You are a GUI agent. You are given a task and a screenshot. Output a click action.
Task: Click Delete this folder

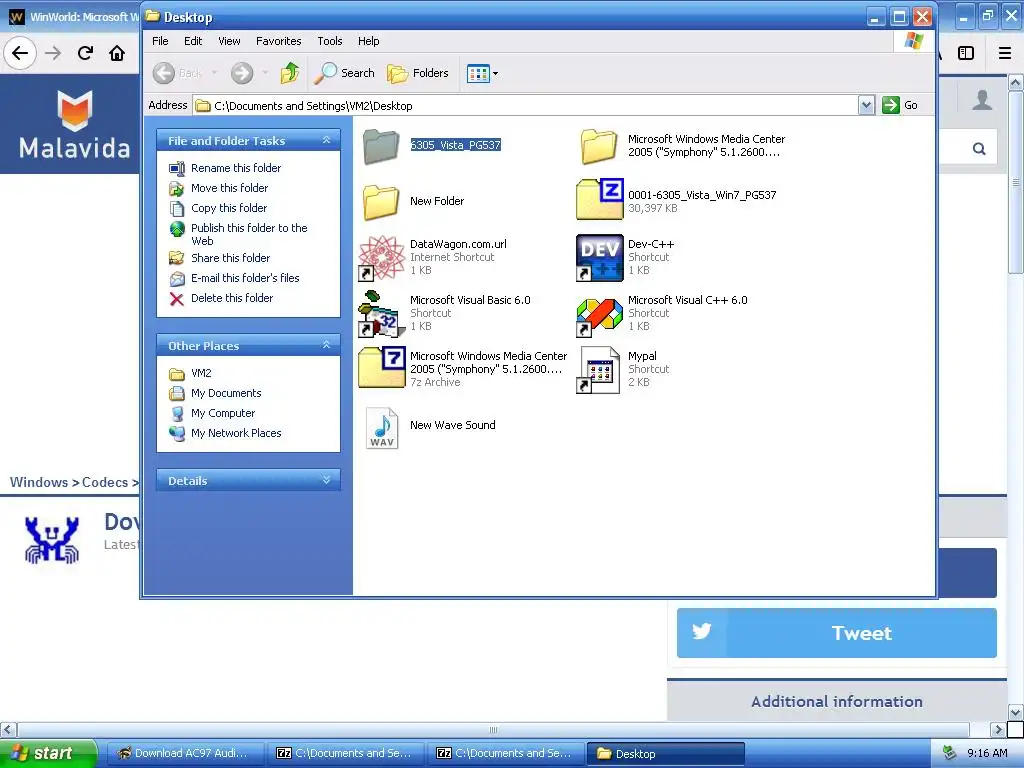(x=221, y=298)
